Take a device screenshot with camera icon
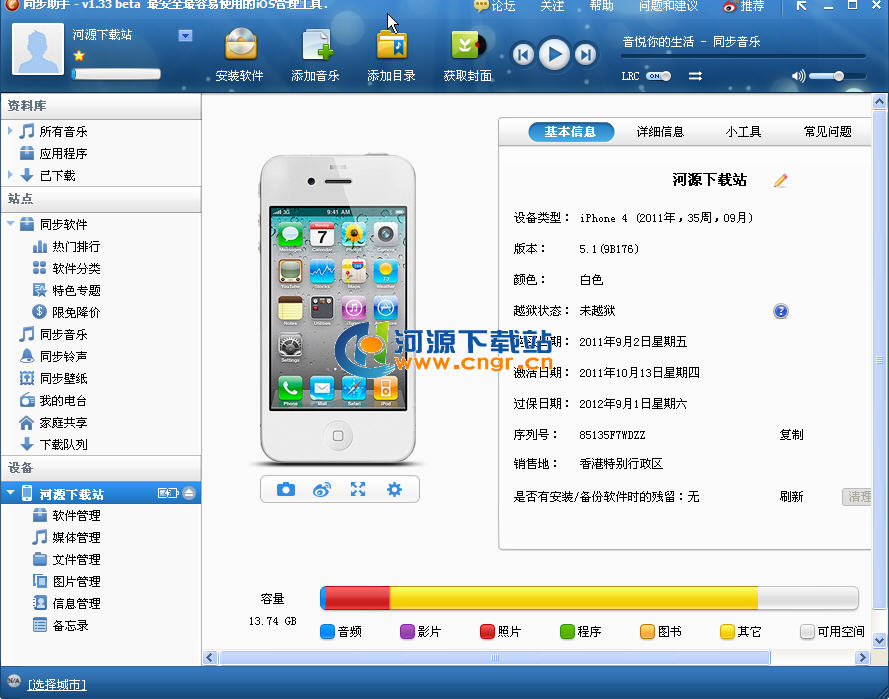Image resolution: width=889 pixels, height=699 pixels. (x=286, y=489)
